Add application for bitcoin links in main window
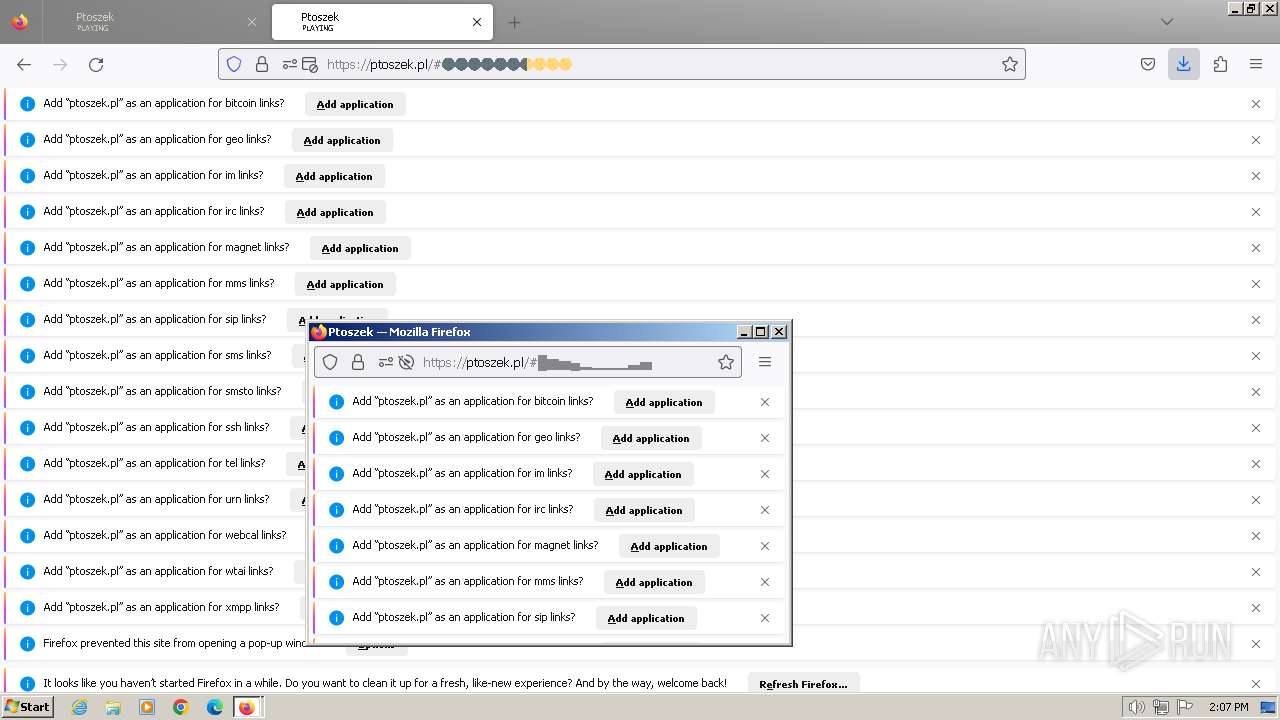 click(x=355, y=104)
